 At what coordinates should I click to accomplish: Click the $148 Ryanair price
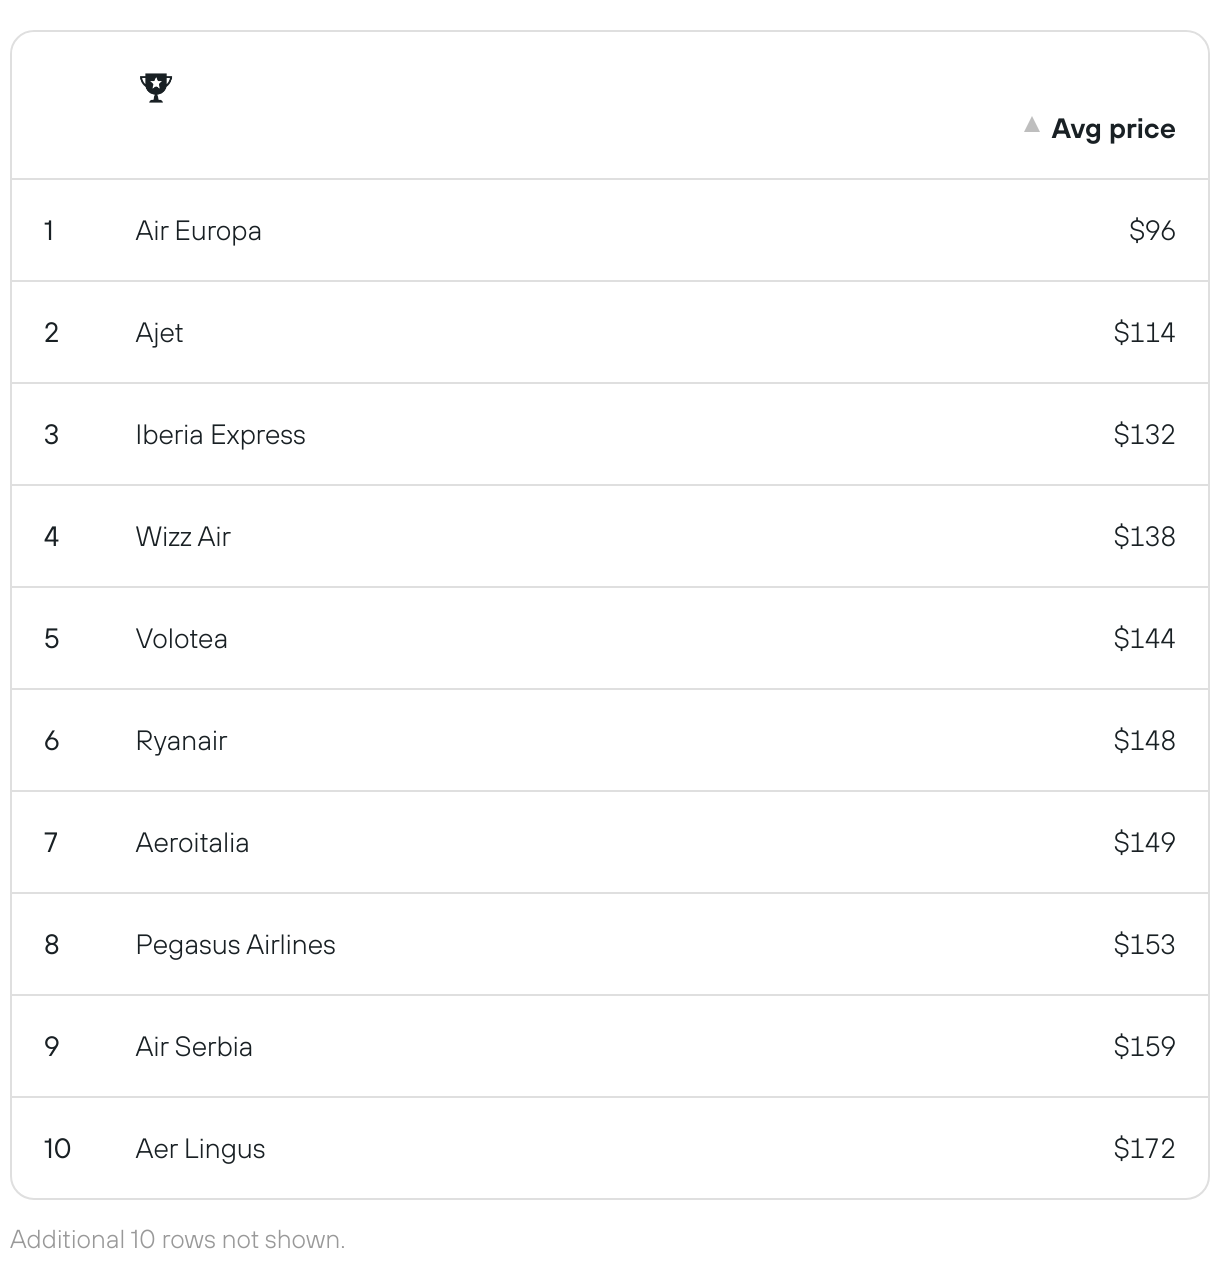[x=1144, y=741]
